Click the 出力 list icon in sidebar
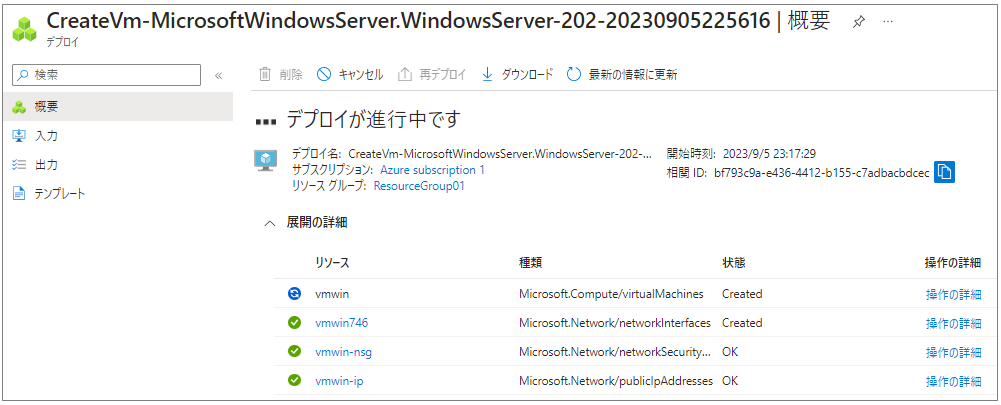The height and width of the screenshot is (405, 1001). pyautogui.click(x=19, y=165)
